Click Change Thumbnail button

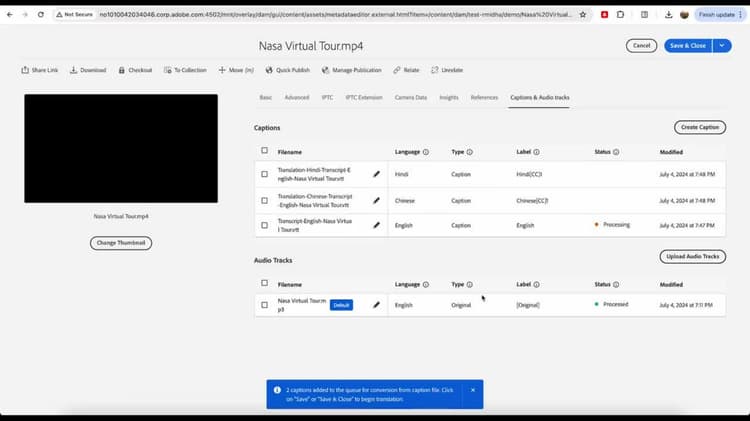click(x=121, y=243)
